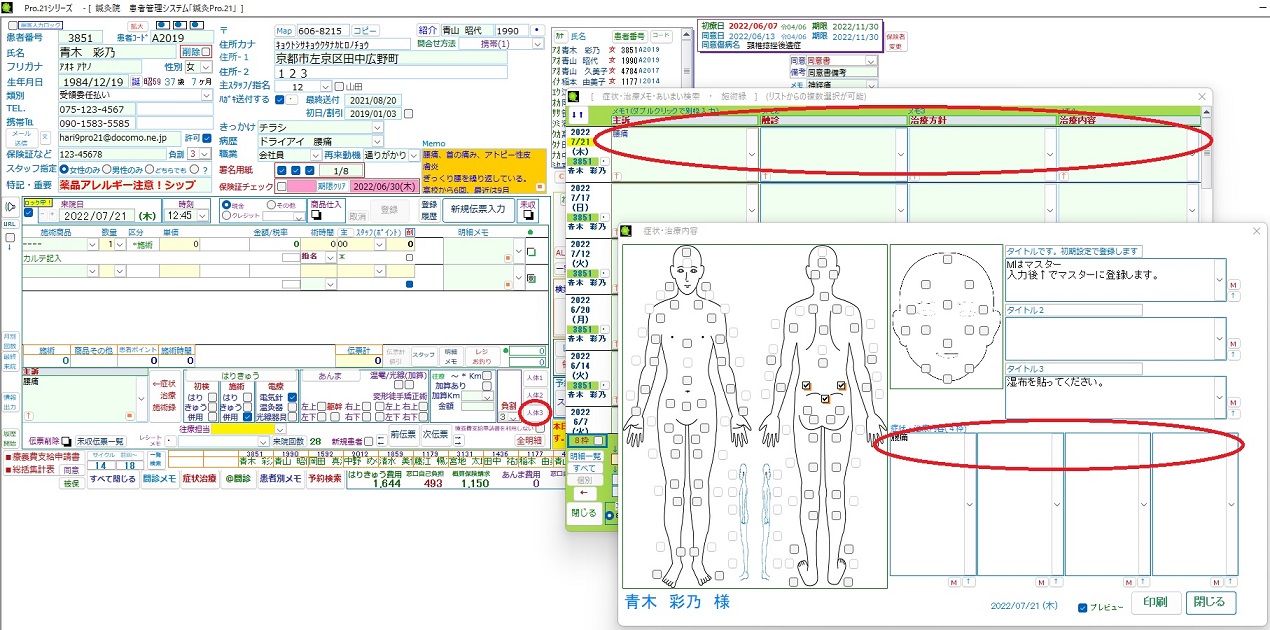Image resolution: width=1270 pixels, height=630 pixels.
Task: Open the Map button beside the postal code
Action: [x=284, y=31]
